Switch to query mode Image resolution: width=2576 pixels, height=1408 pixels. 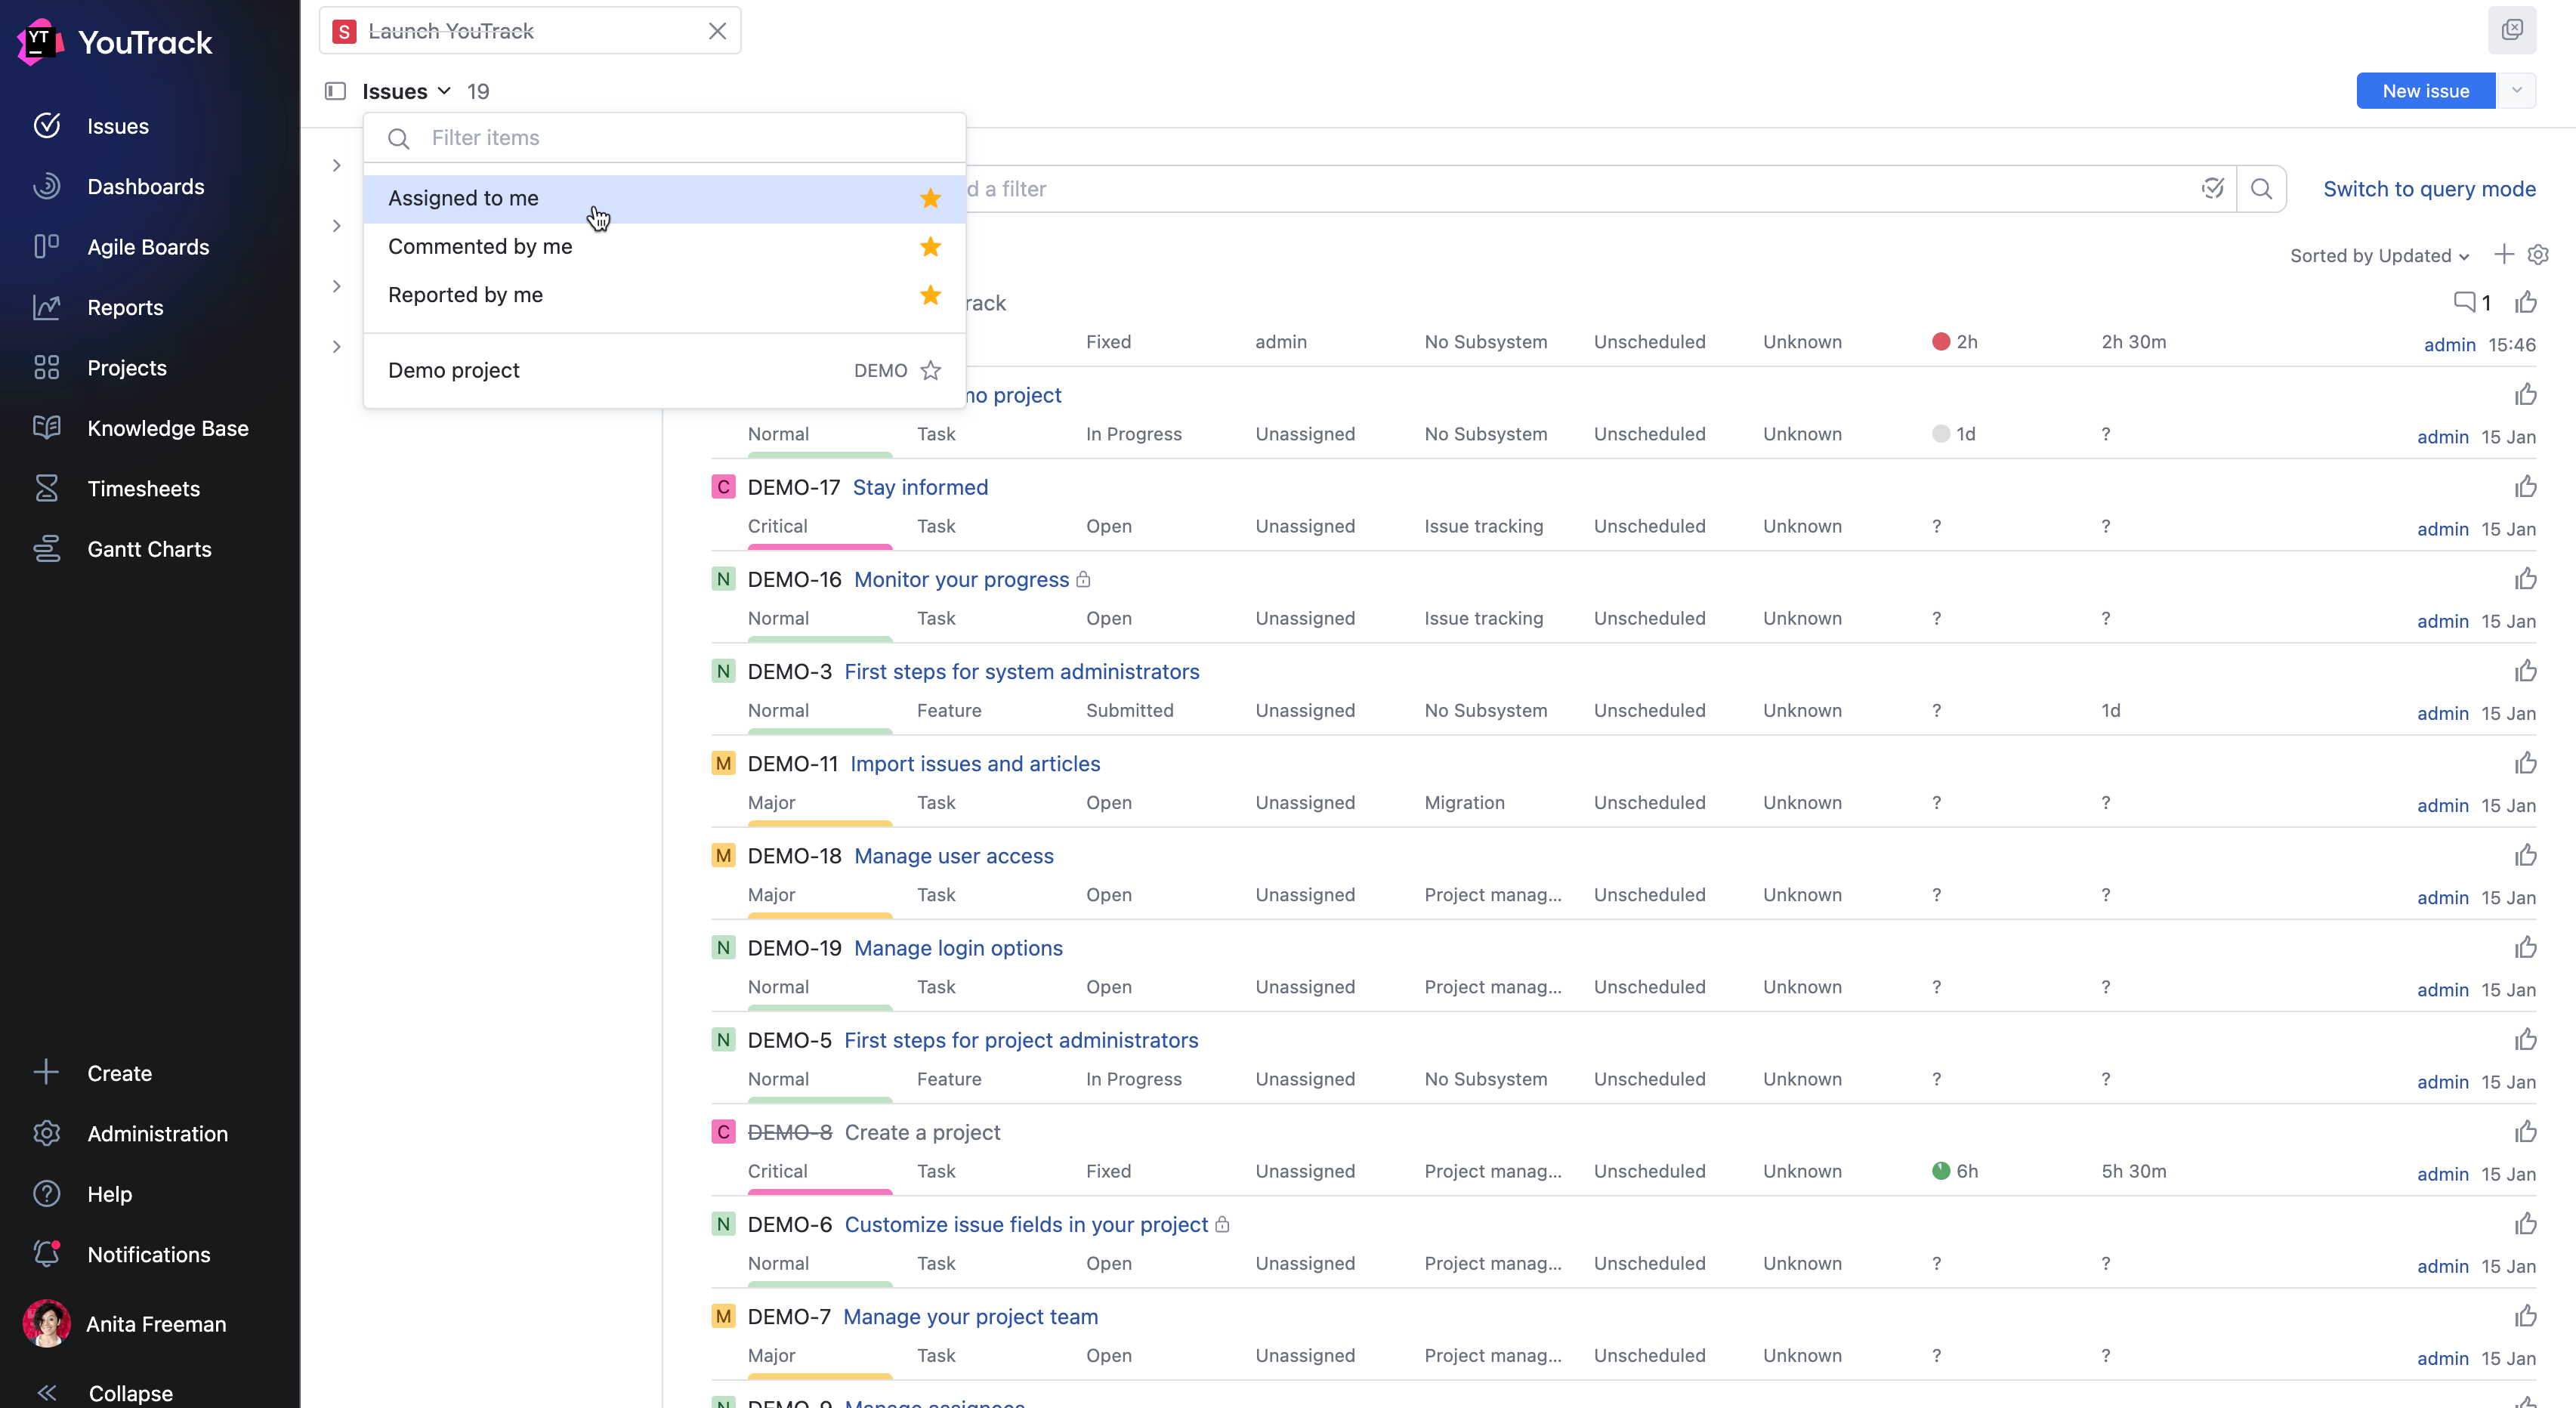tap(2429, 189)
